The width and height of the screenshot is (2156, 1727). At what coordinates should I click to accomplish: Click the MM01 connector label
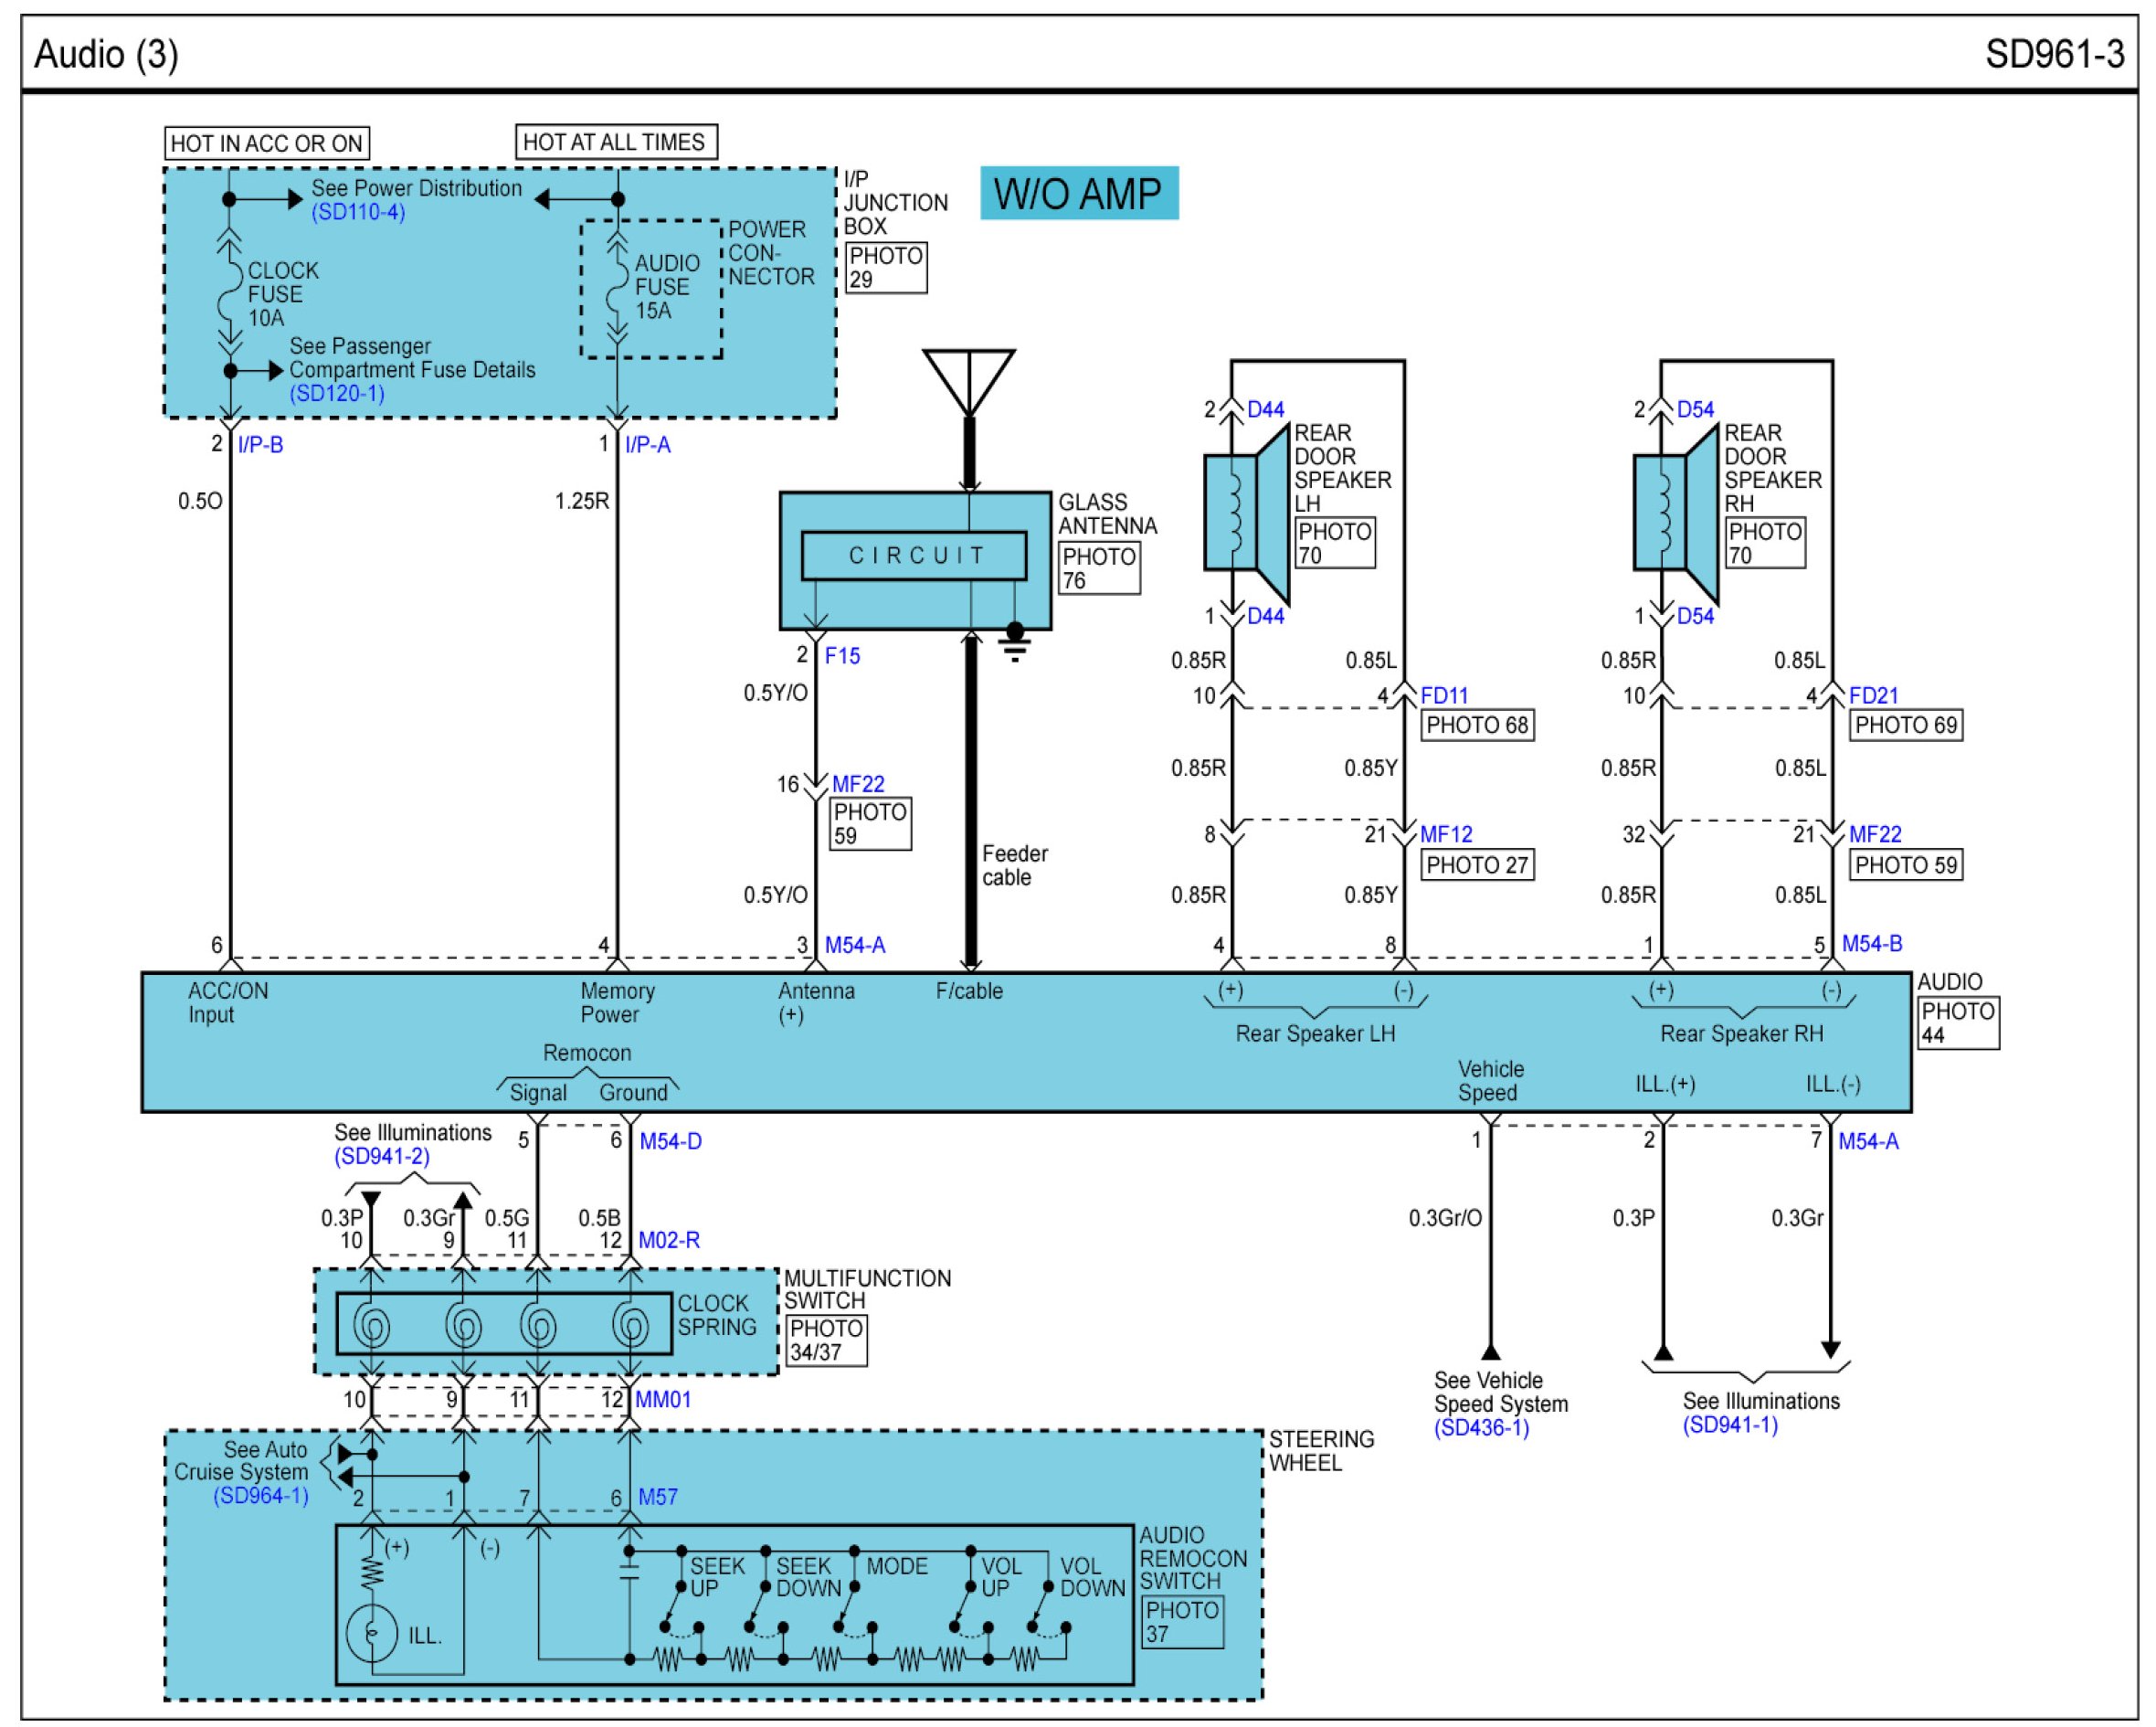[x=663, y=1398]
